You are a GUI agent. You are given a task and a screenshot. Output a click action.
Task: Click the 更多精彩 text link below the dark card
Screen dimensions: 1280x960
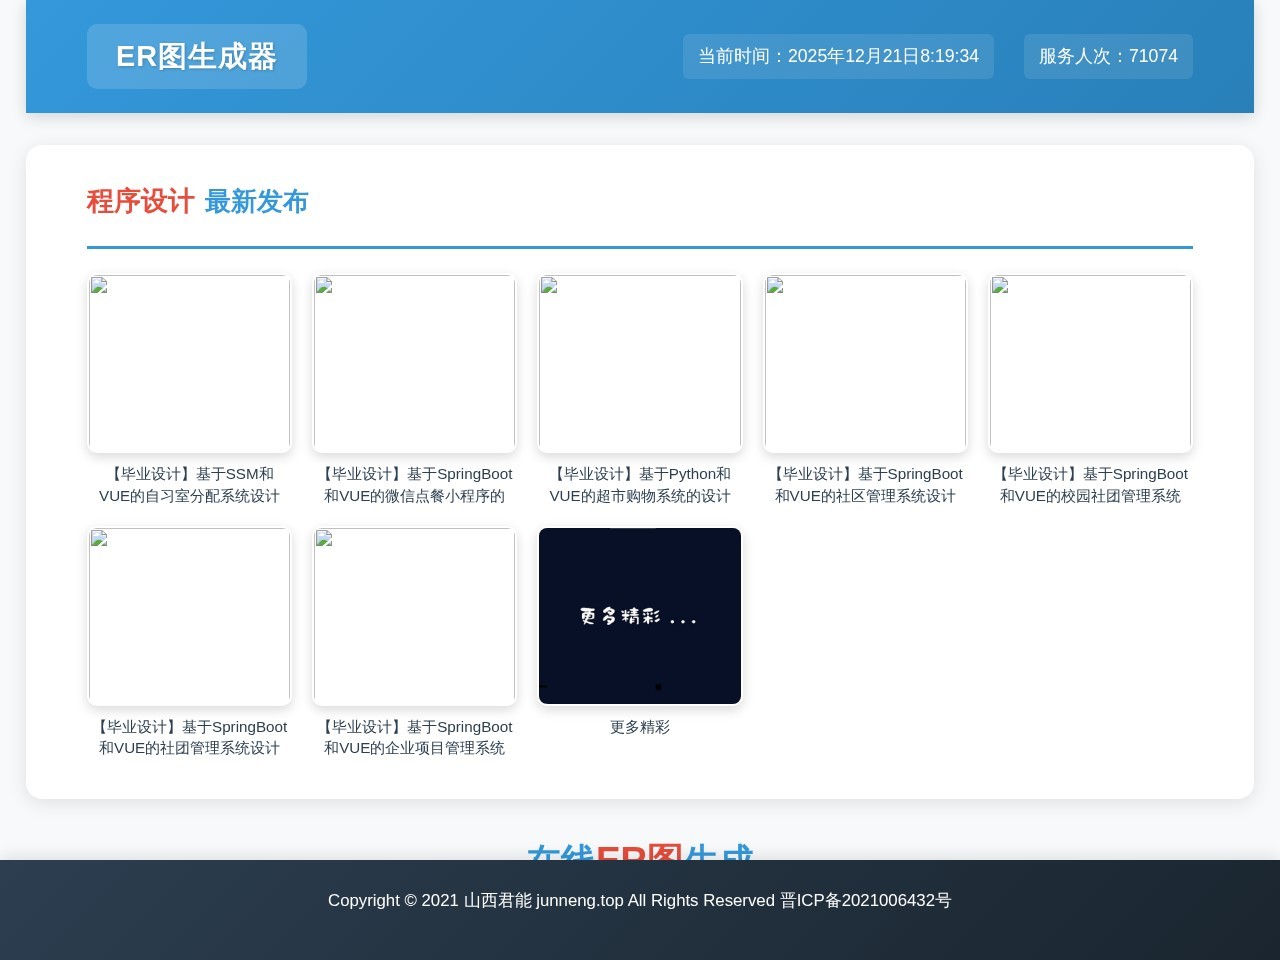pyautogui.click(x=639, y=727)
